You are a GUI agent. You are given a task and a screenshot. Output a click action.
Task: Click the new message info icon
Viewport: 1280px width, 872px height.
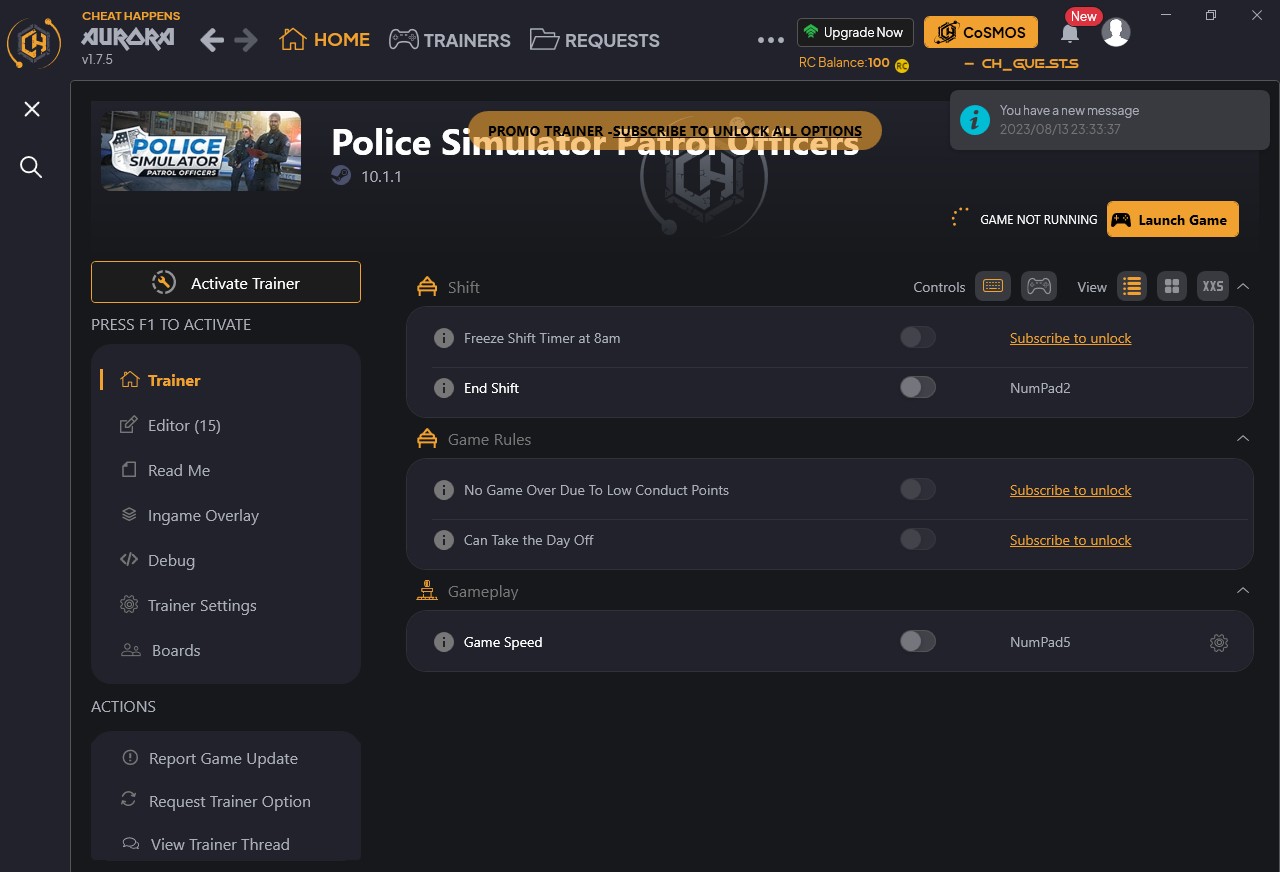pos(974,120)
